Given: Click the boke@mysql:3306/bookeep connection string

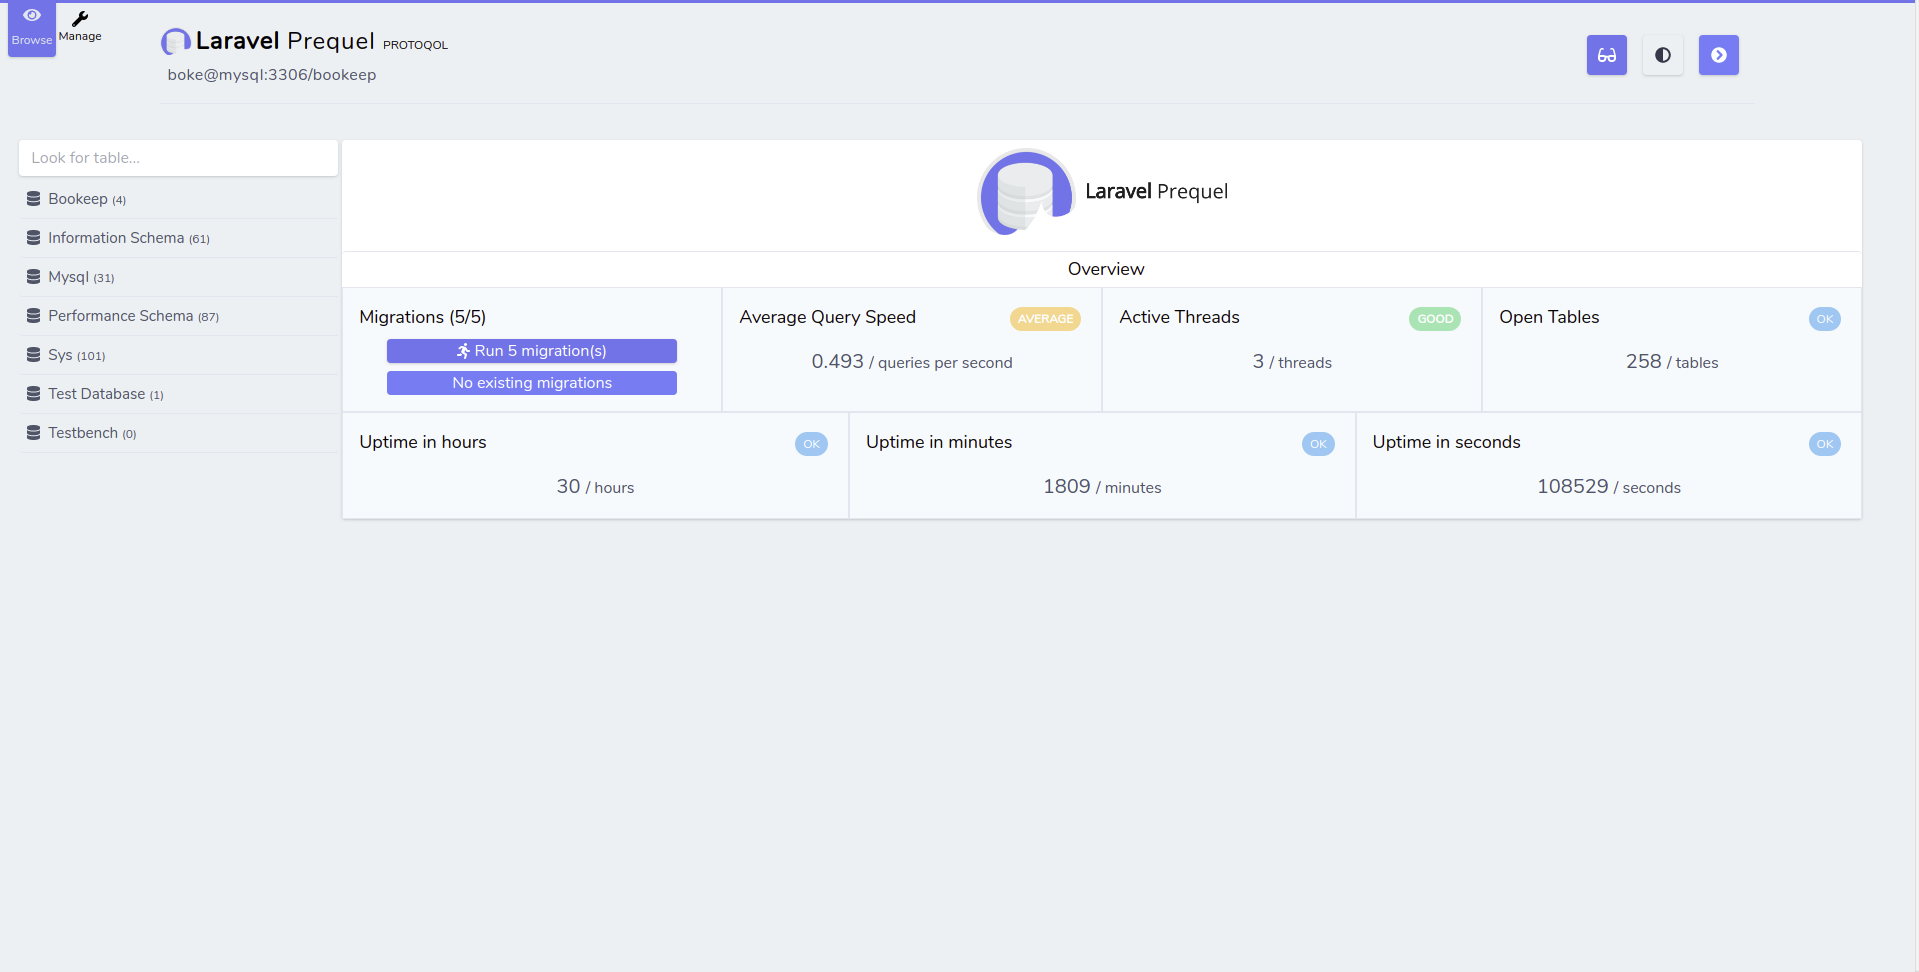Looking at the screenshot, I should pyautogui.click(x=272, y=75).
